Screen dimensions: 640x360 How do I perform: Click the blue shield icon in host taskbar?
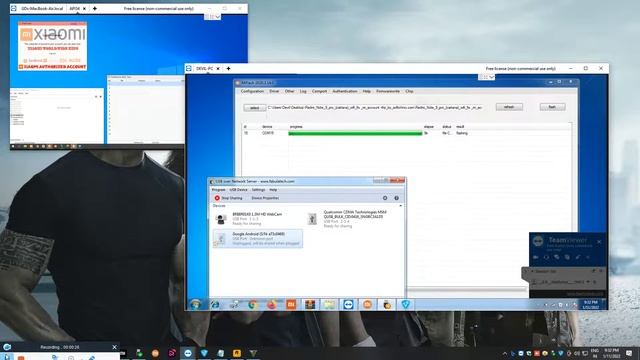(x=204, y=353)
